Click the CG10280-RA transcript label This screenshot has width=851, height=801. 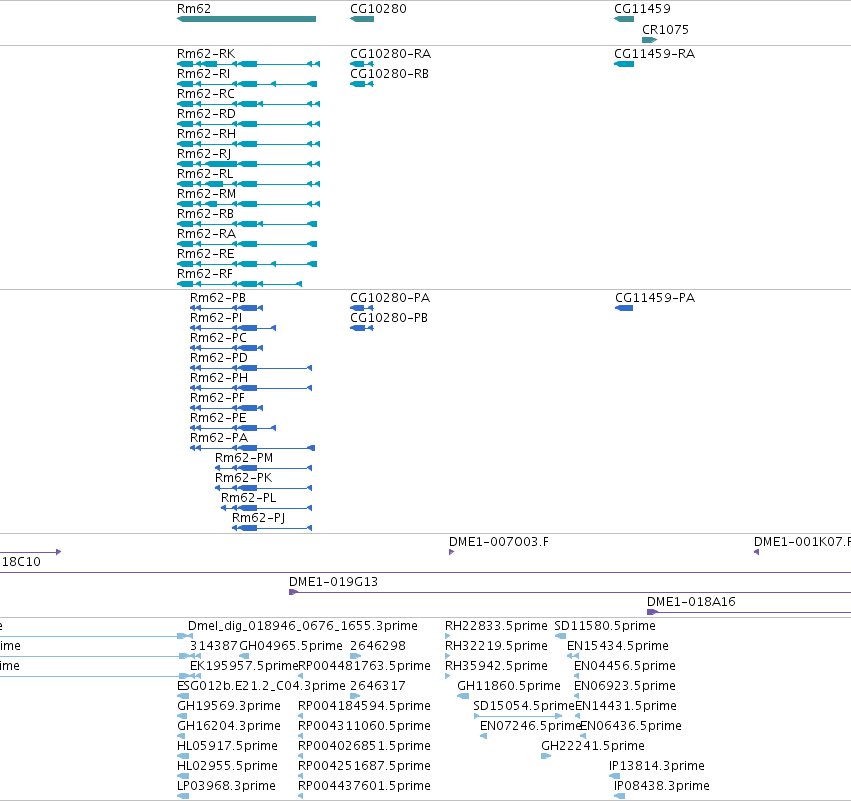click(391, 54)
